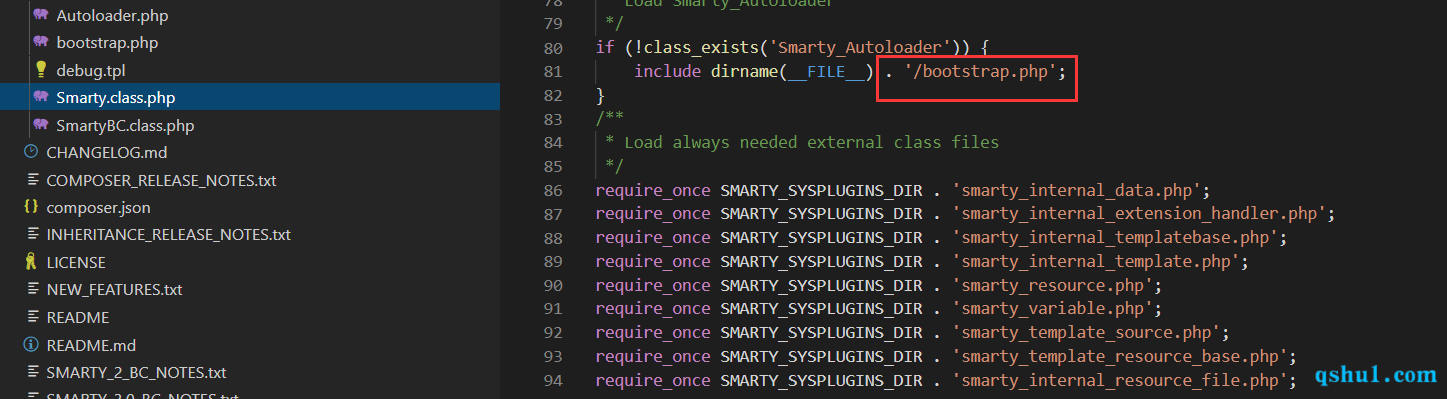Click the PHP icon next to bootstrap.php
The width and height of the screenshot is (1447, 399).
coord(40,43)
